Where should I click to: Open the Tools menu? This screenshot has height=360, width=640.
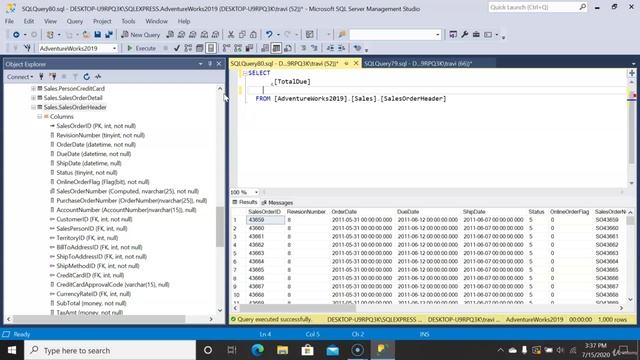point(128,21)
